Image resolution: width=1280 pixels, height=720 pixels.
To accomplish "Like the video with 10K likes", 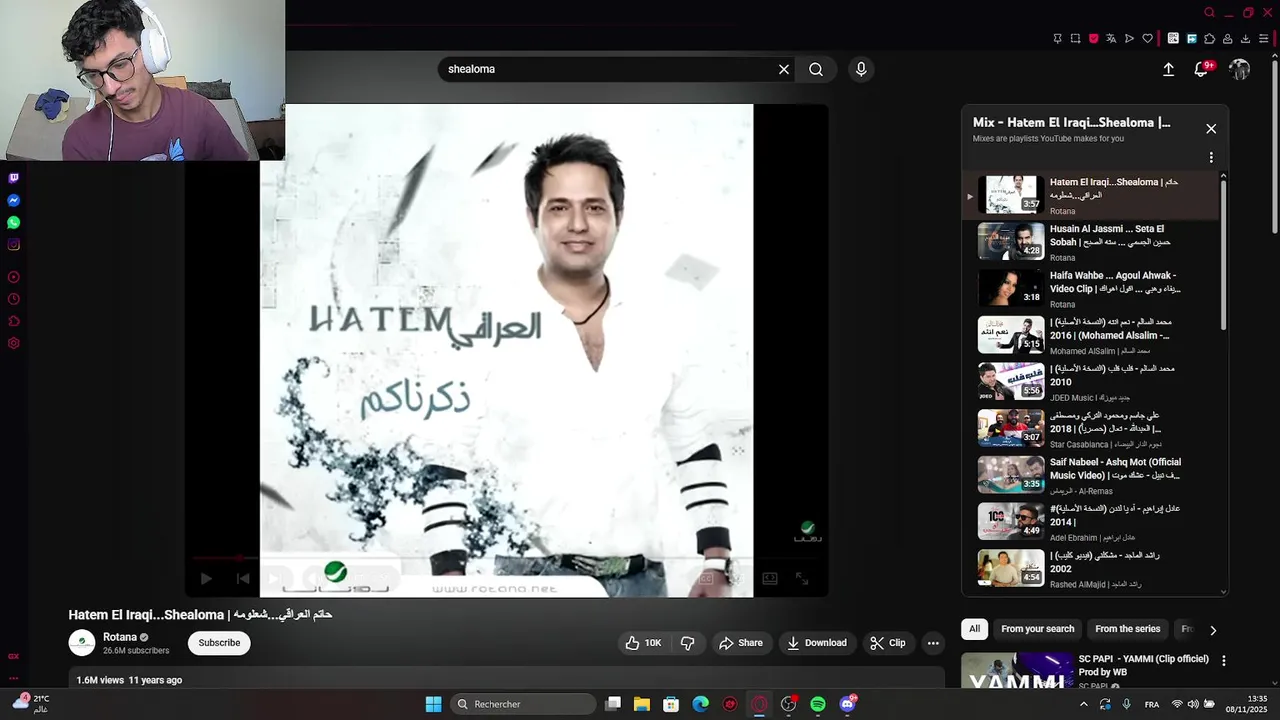I will pyautogui.click(x=643, y=643).
